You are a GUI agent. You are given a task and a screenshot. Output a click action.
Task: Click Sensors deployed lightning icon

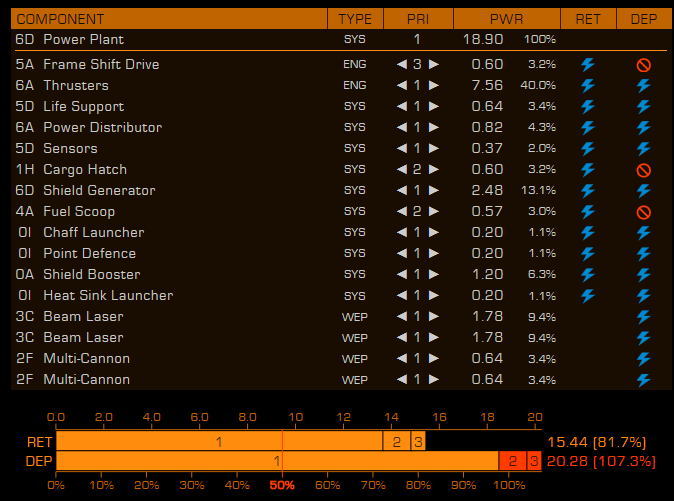[x=643, y=149]
